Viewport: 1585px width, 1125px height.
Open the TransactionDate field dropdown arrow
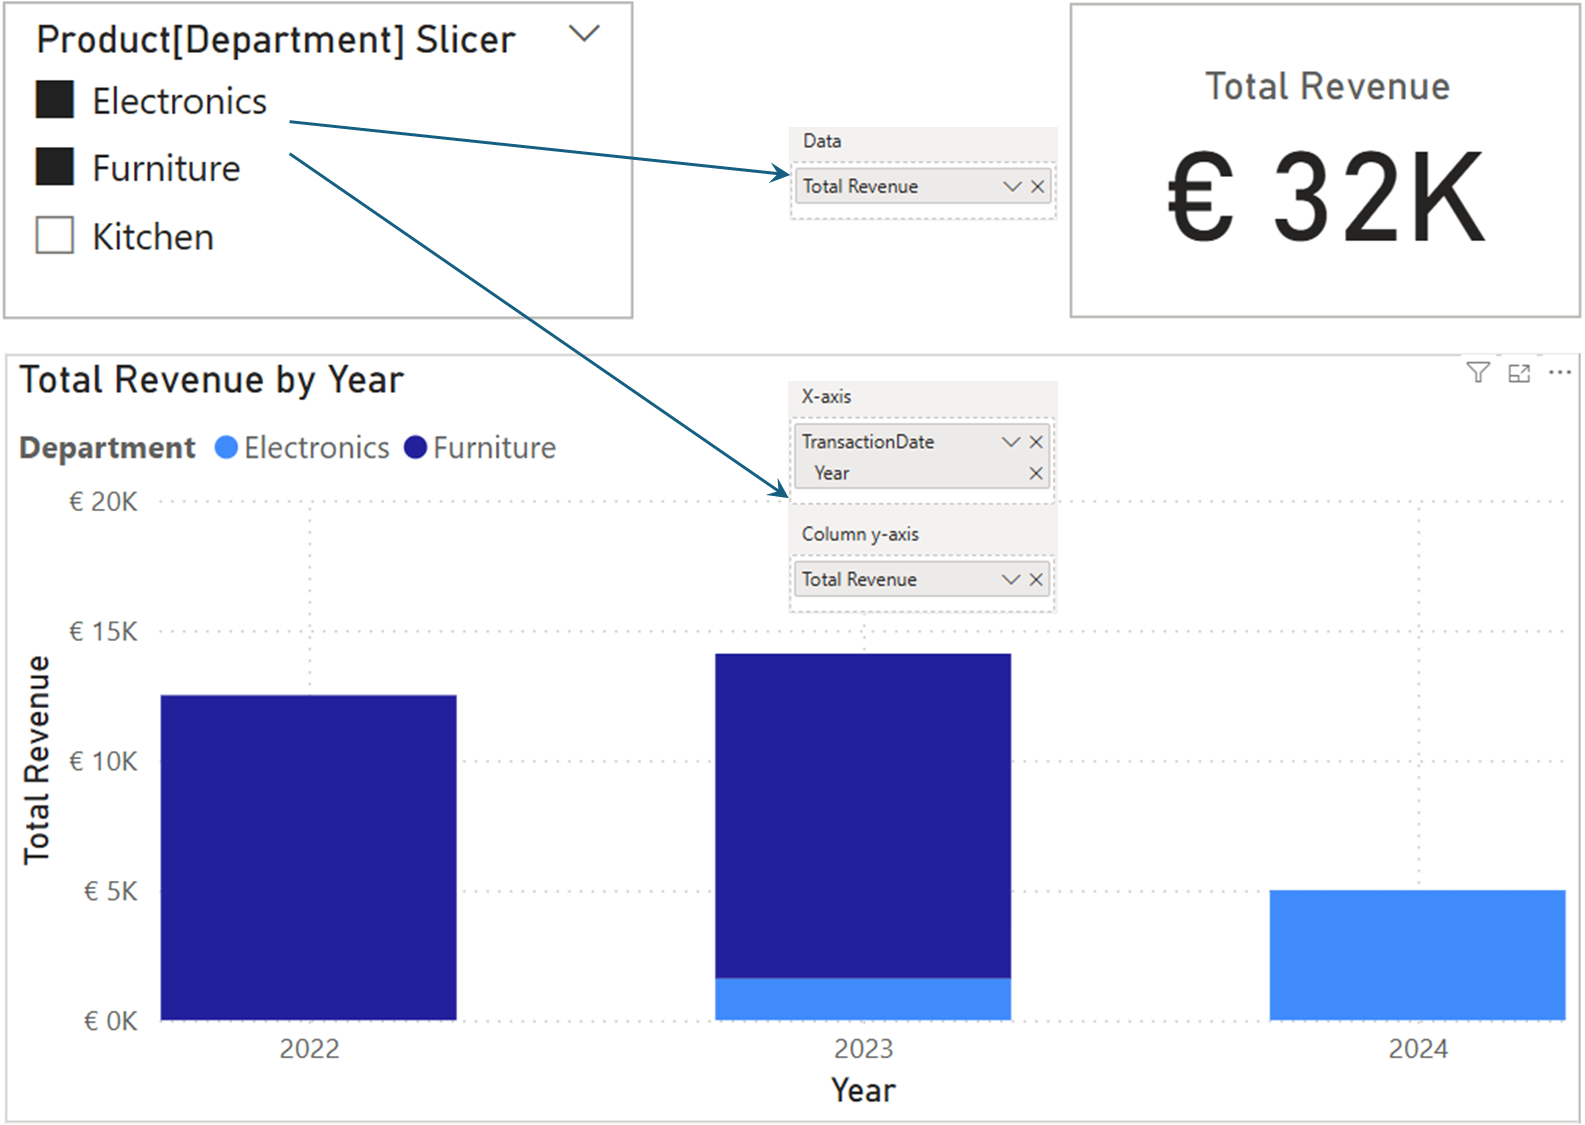pos(1011,442)
